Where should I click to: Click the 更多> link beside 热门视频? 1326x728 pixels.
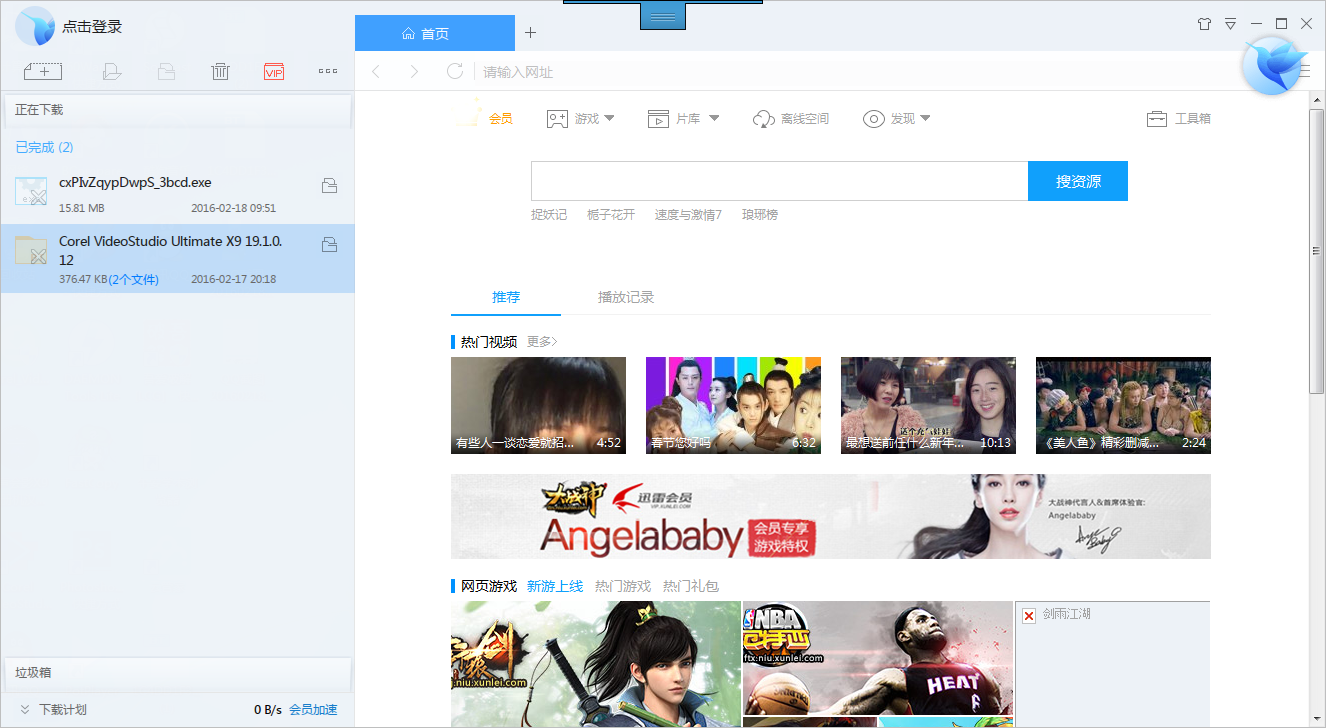tap(542, 342)
